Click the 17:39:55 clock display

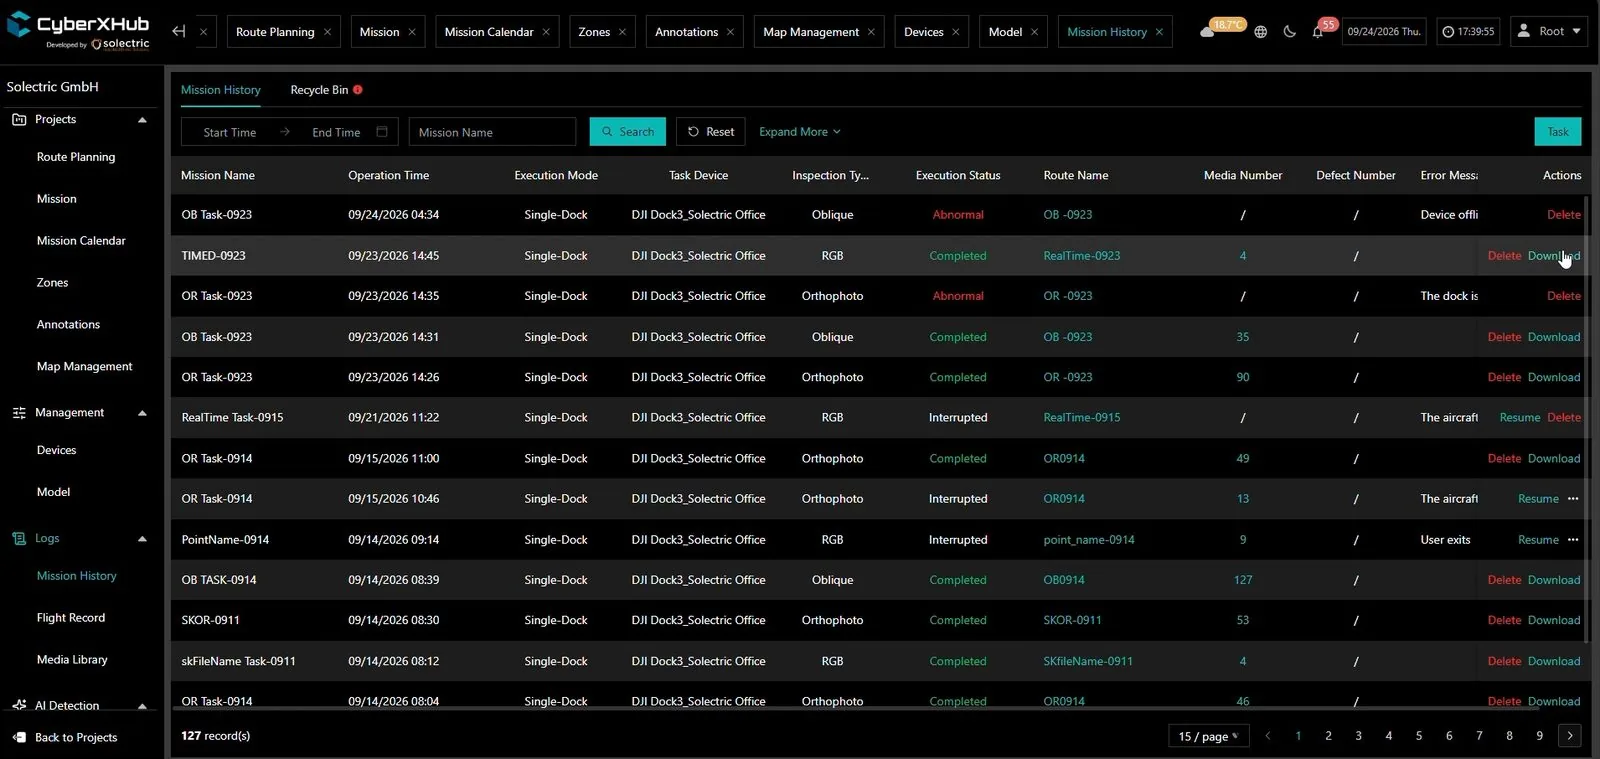(1468, 32)
